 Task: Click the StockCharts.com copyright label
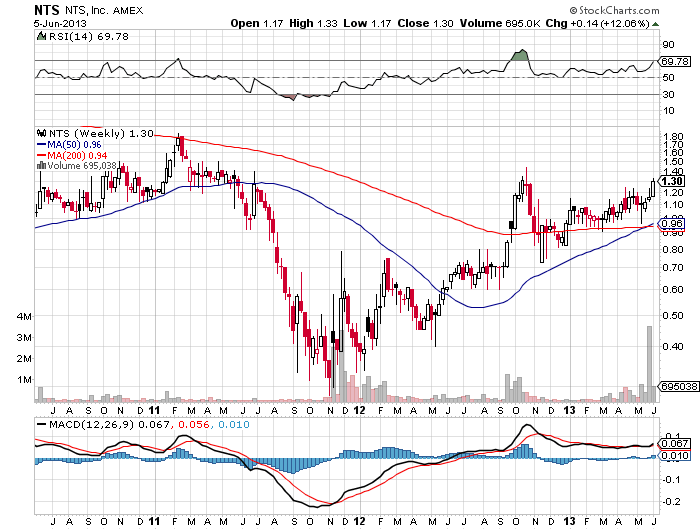[614, 10]
